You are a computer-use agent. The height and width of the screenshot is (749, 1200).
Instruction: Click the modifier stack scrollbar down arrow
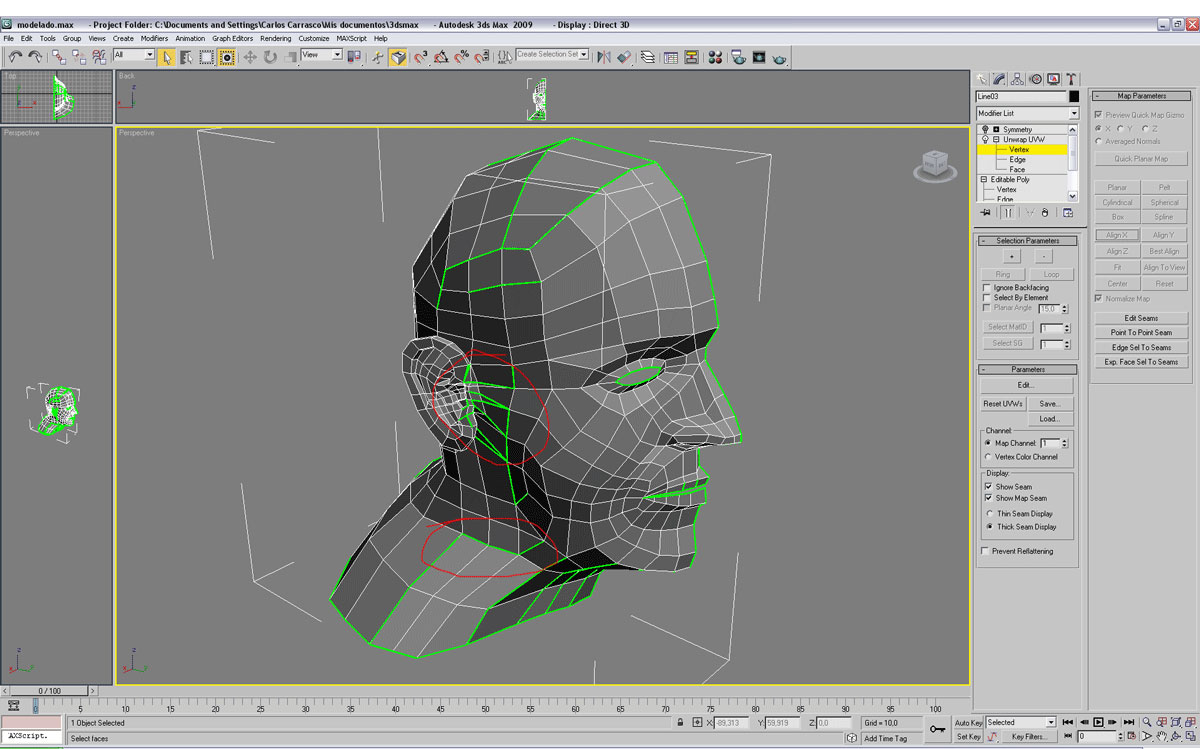[x=1074, y=196]
